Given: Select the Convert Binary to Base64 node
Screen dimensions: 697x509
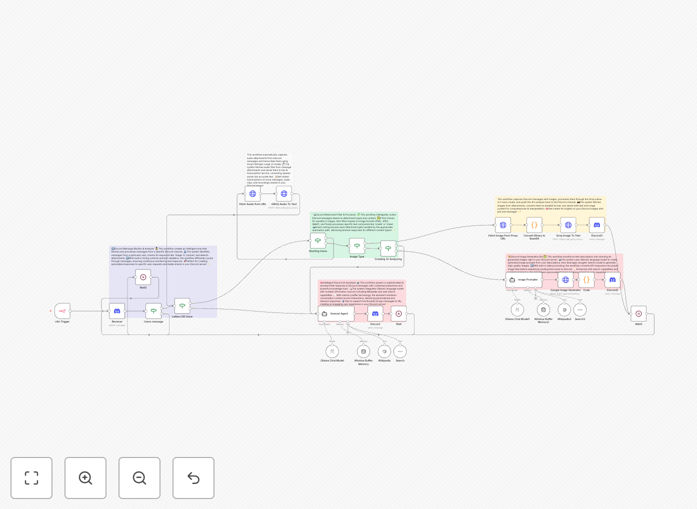Looking at the screenshot, I should point(534,225).
